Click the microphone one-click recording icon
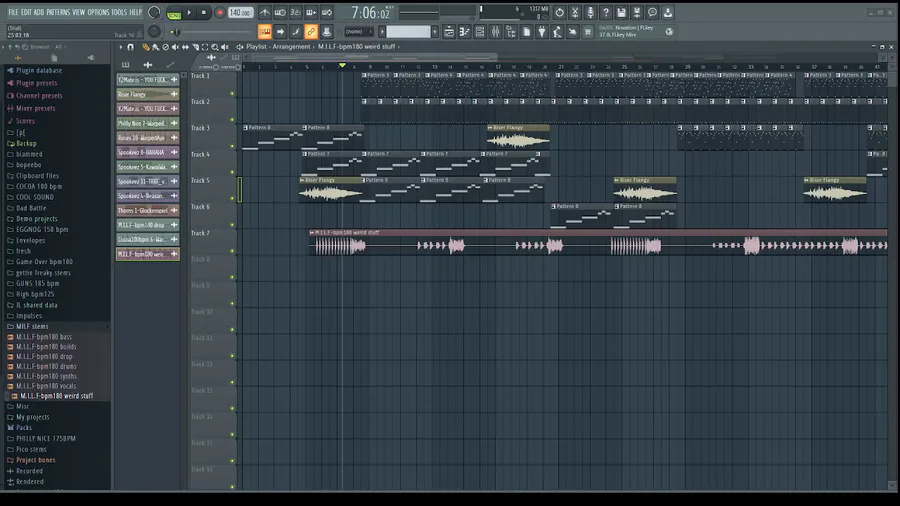 point(590,12)
